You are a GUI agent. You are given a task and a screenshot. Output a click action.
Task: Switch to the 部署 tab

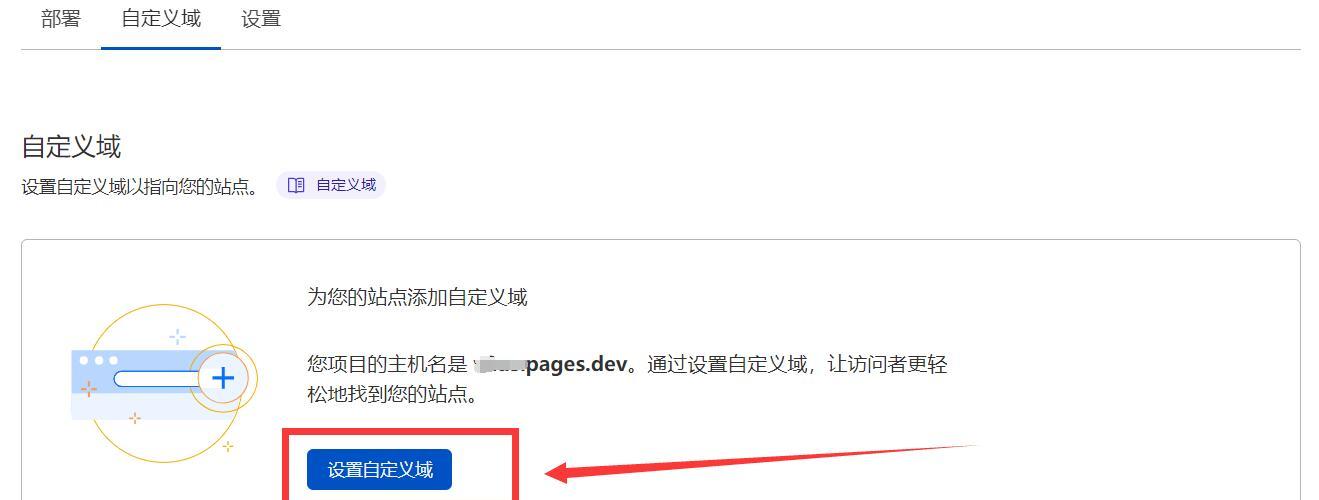tap(61, 19)
